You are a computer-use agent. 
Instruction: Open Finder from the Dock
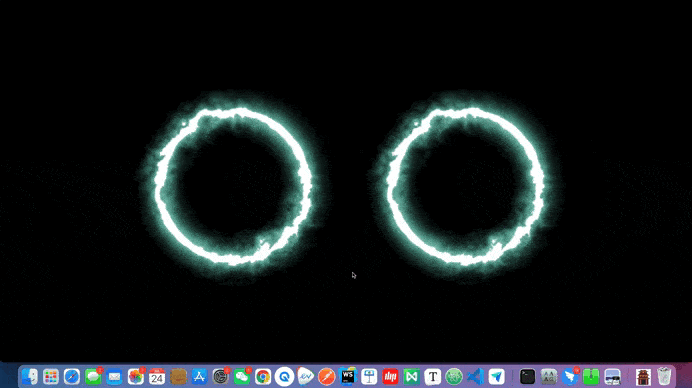(x=30, y=377)
